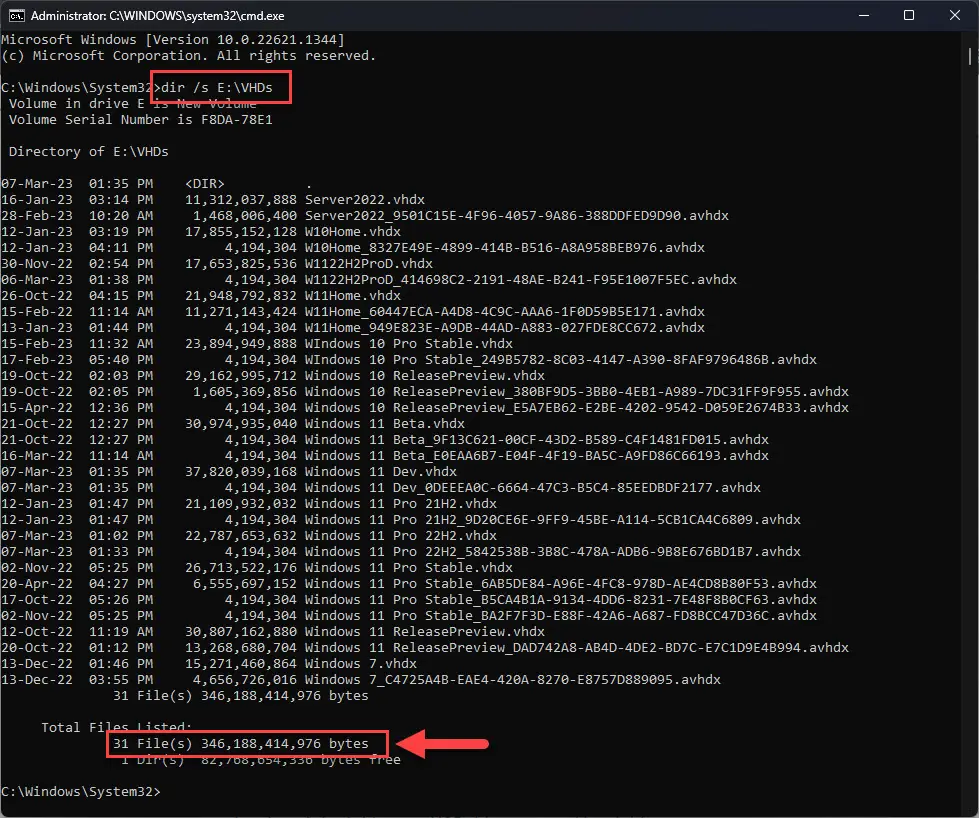This screenshot has height=818, width=979.
Task: Click the W11Home_949E823E avhdx entry
Action: (504, 327)
